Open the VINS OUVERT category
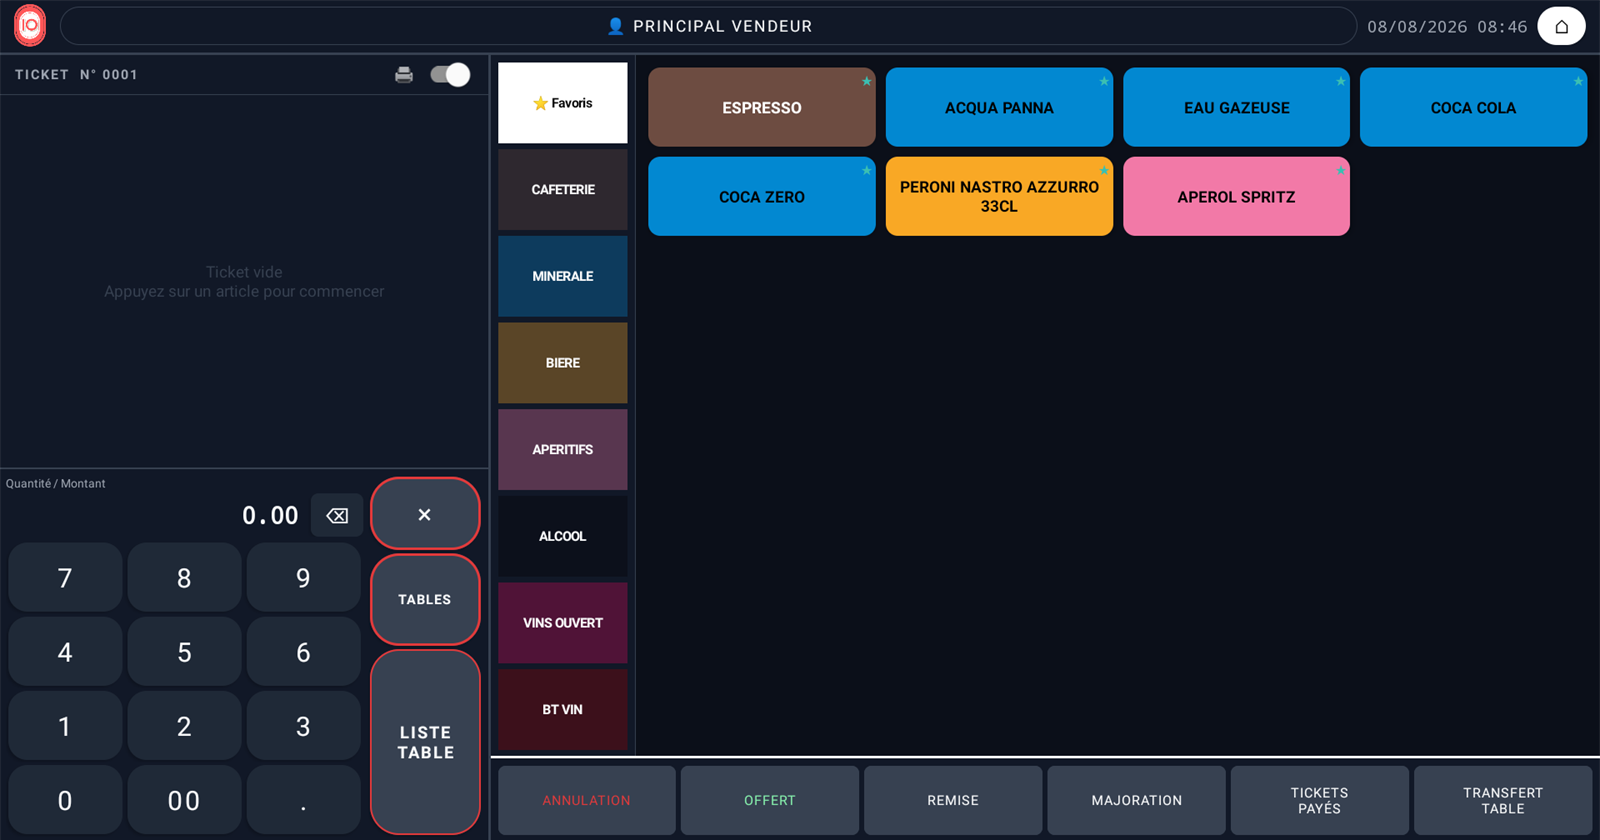This screenshot has width=1600, height=840. [563, 623]
